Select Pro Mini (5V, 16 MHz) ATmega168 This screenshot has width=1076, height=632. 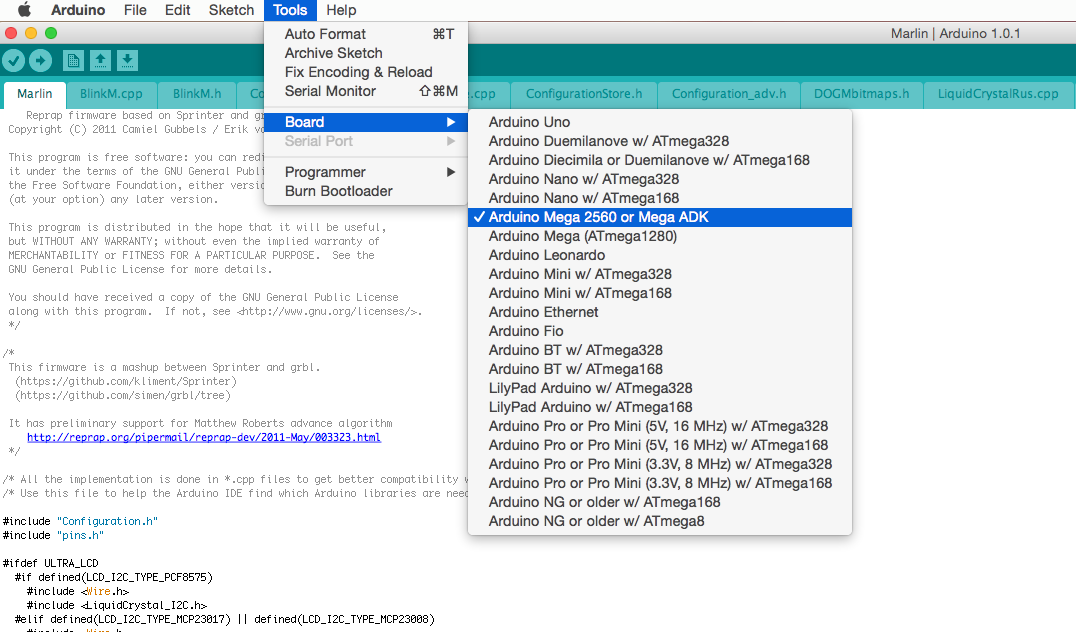click(x=659, y=445)
